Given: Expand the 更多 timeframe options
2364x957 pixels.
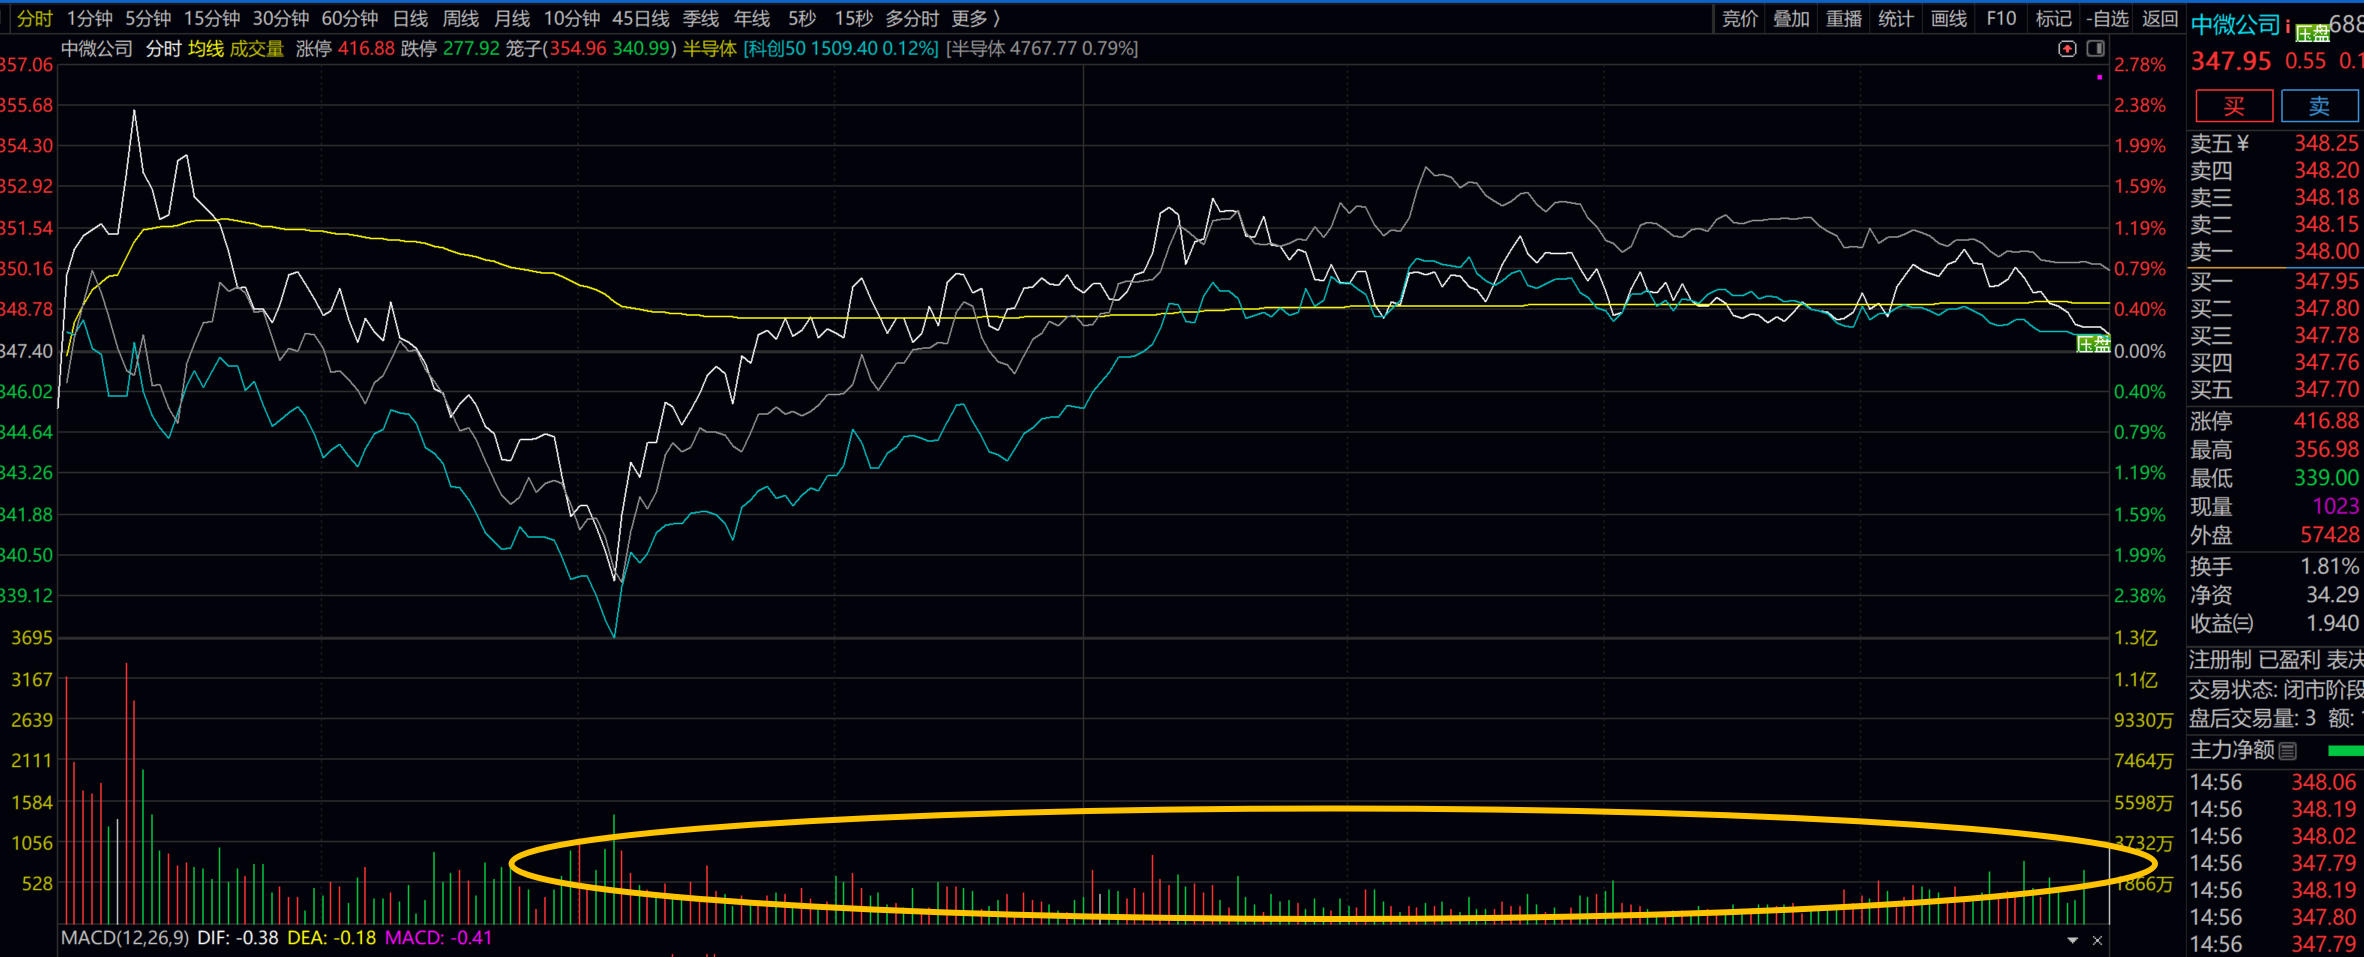Looking at the screenshot, I should 975,19.
